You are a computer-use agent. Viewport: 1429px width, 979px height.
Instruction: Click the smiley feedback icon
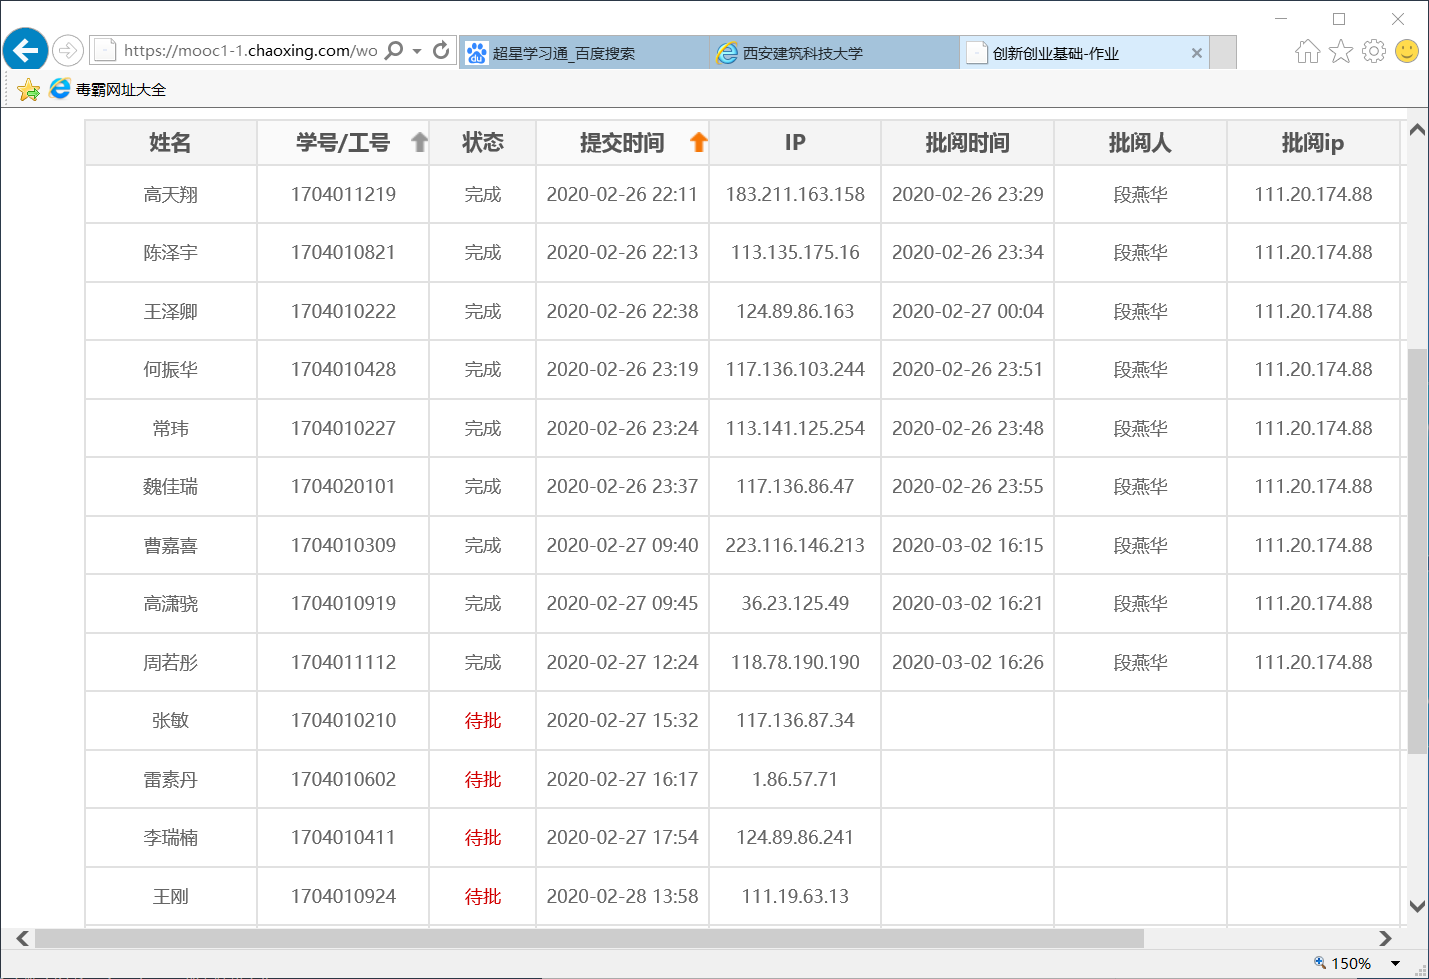pyautogui.click(x=1407, y=51)
